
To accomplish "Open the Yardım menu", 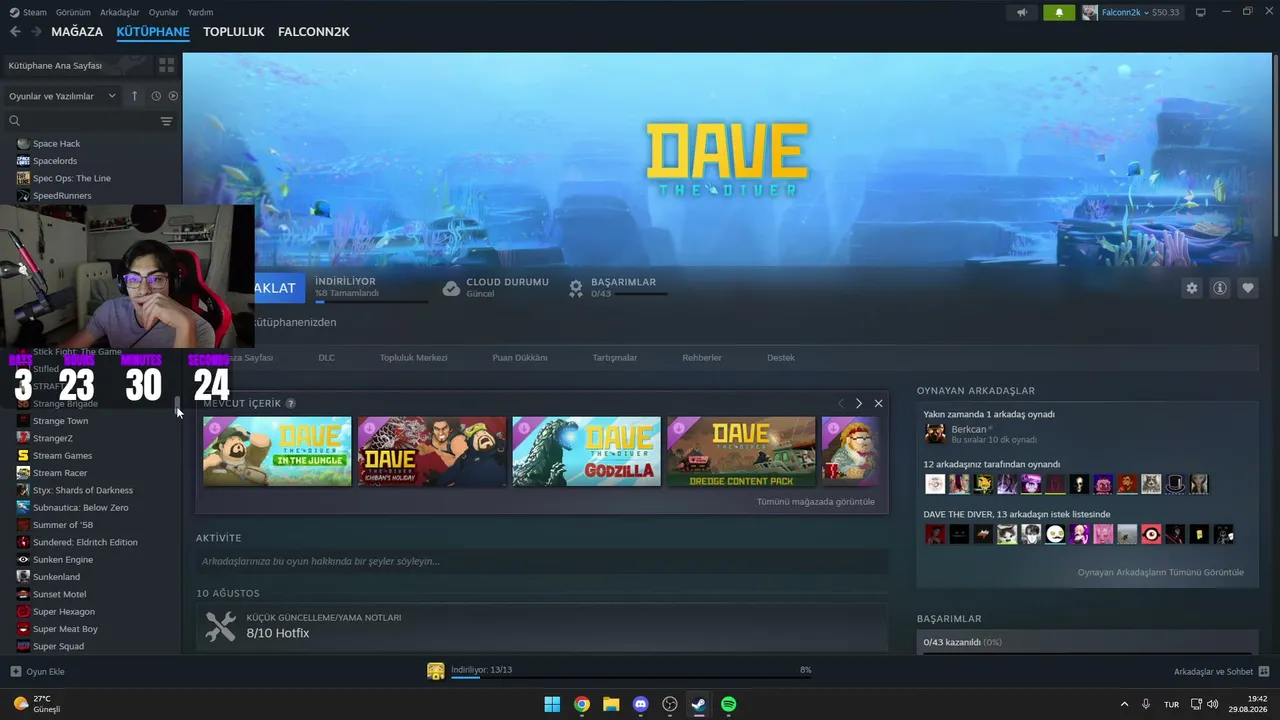I will tap(200, 12).
